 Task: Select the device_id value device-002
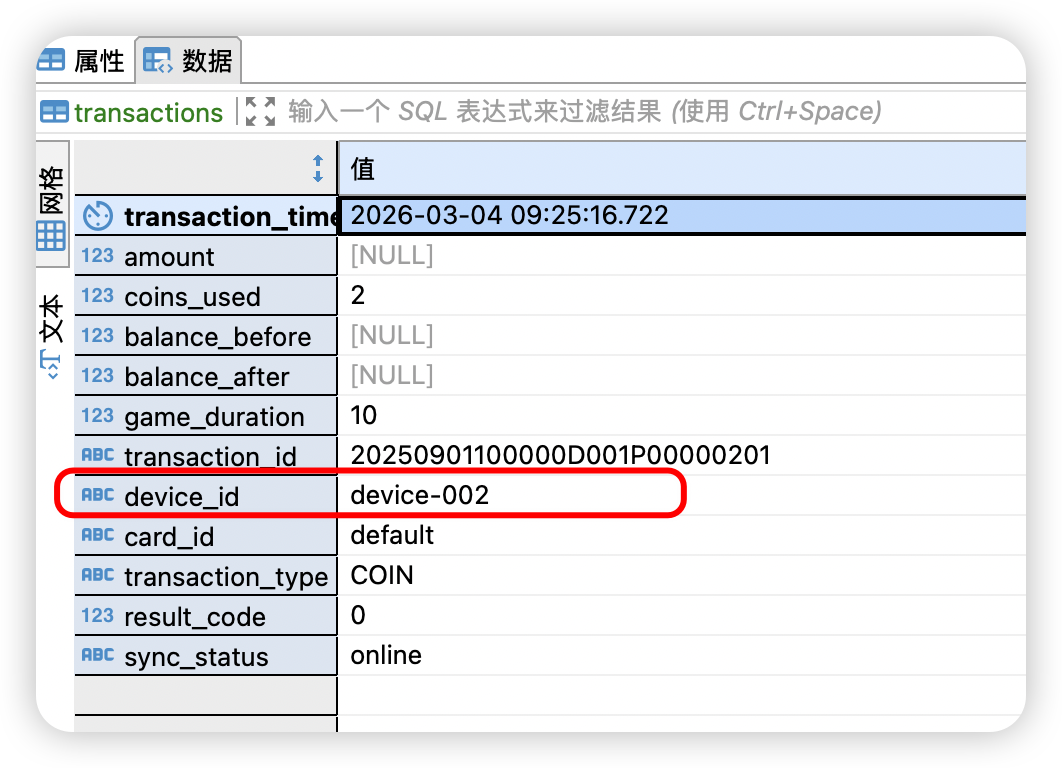[x=420, y=495]
